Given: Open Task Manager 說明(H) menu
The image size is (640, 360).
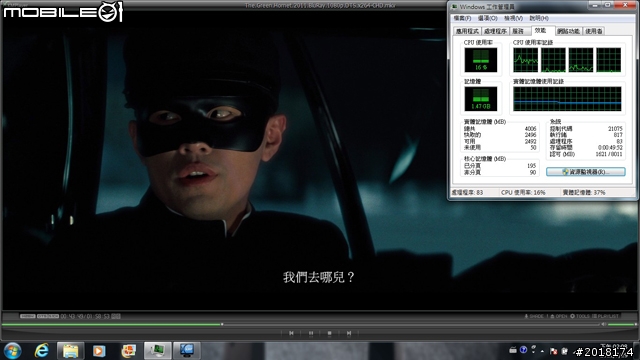Looking at the screenshot, I should point(539,18).
